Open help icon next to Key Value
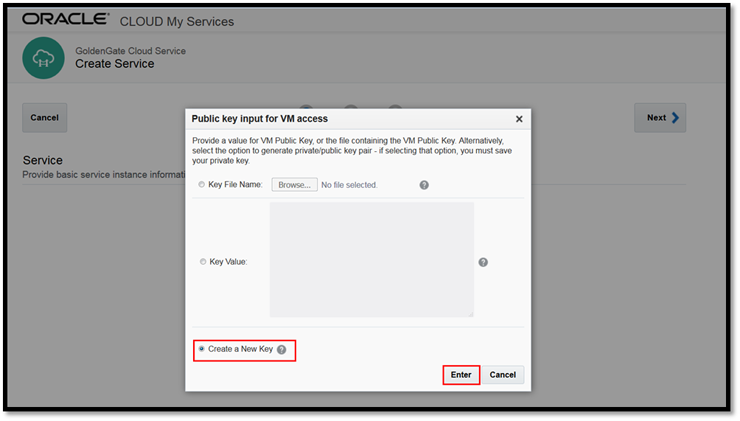 (483, 262)
